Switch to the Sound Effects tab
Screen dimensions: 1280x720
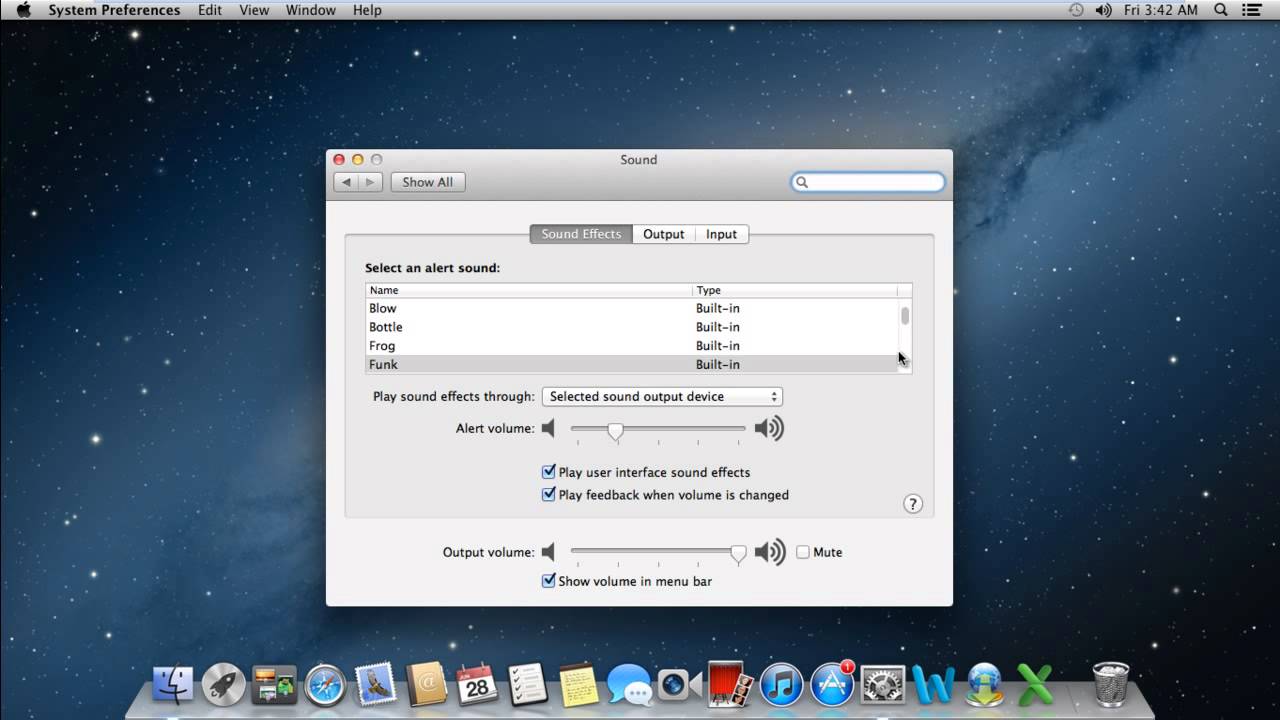click(x=581, y=234)
